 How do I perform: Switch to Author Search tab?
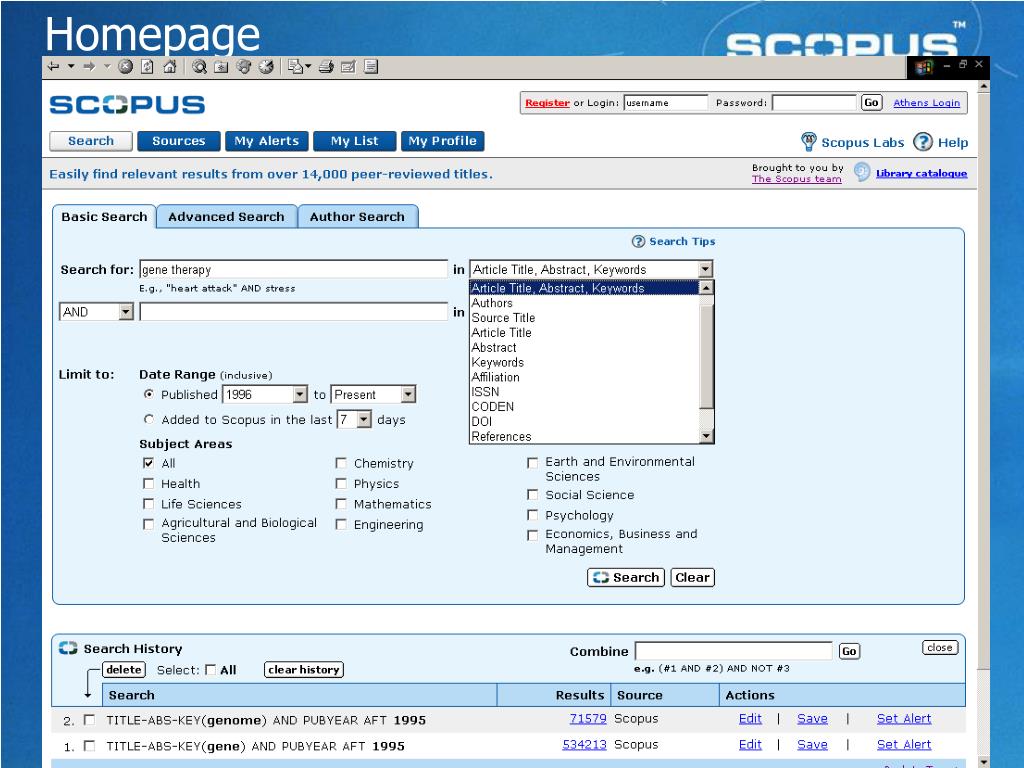(x=357, y=217)
